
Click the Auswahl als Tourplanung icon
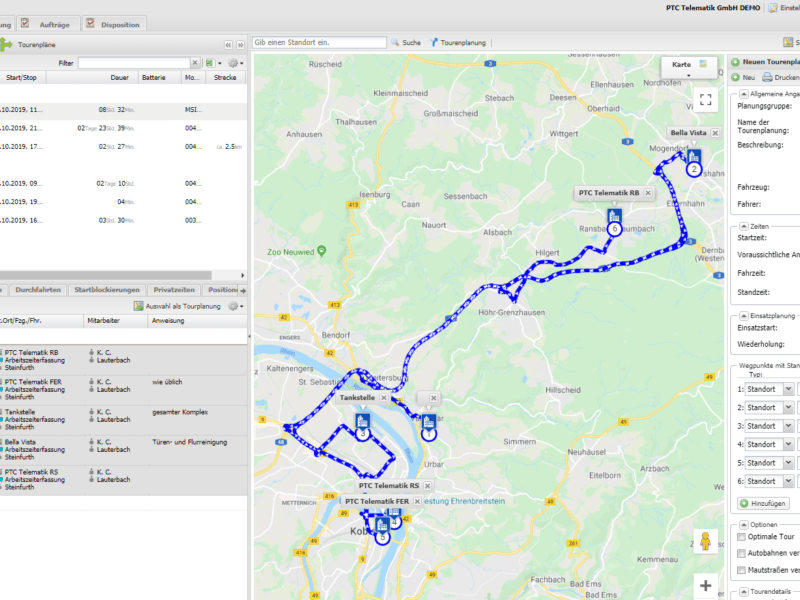(140, 305)
